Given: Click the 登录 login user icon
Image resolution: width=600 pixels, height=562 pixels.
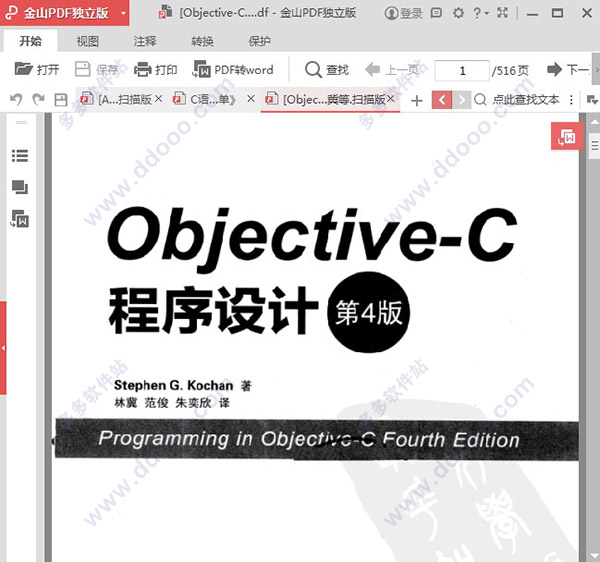Looking at the screenshot, I should tap(403, 13).
